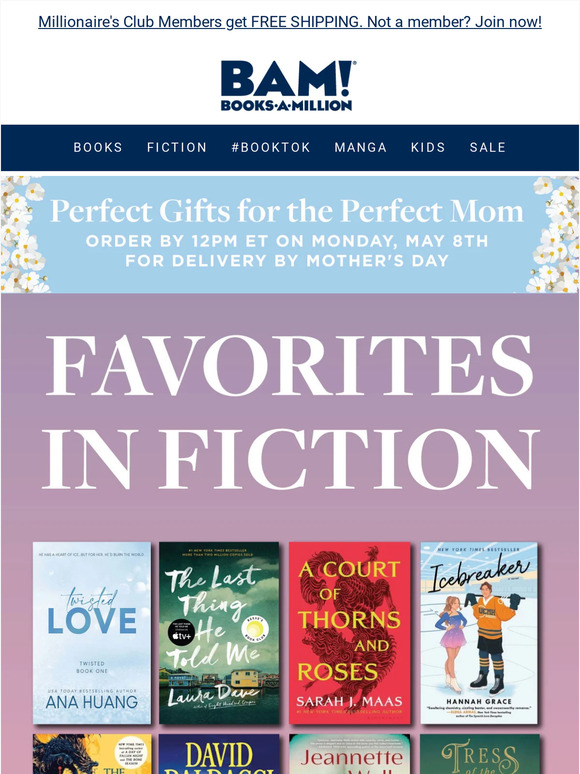Image resolution: width=580 pixels, height=774 pixels.
Task: Click the Favorites in Fiction headline
Action: (290, 411)
